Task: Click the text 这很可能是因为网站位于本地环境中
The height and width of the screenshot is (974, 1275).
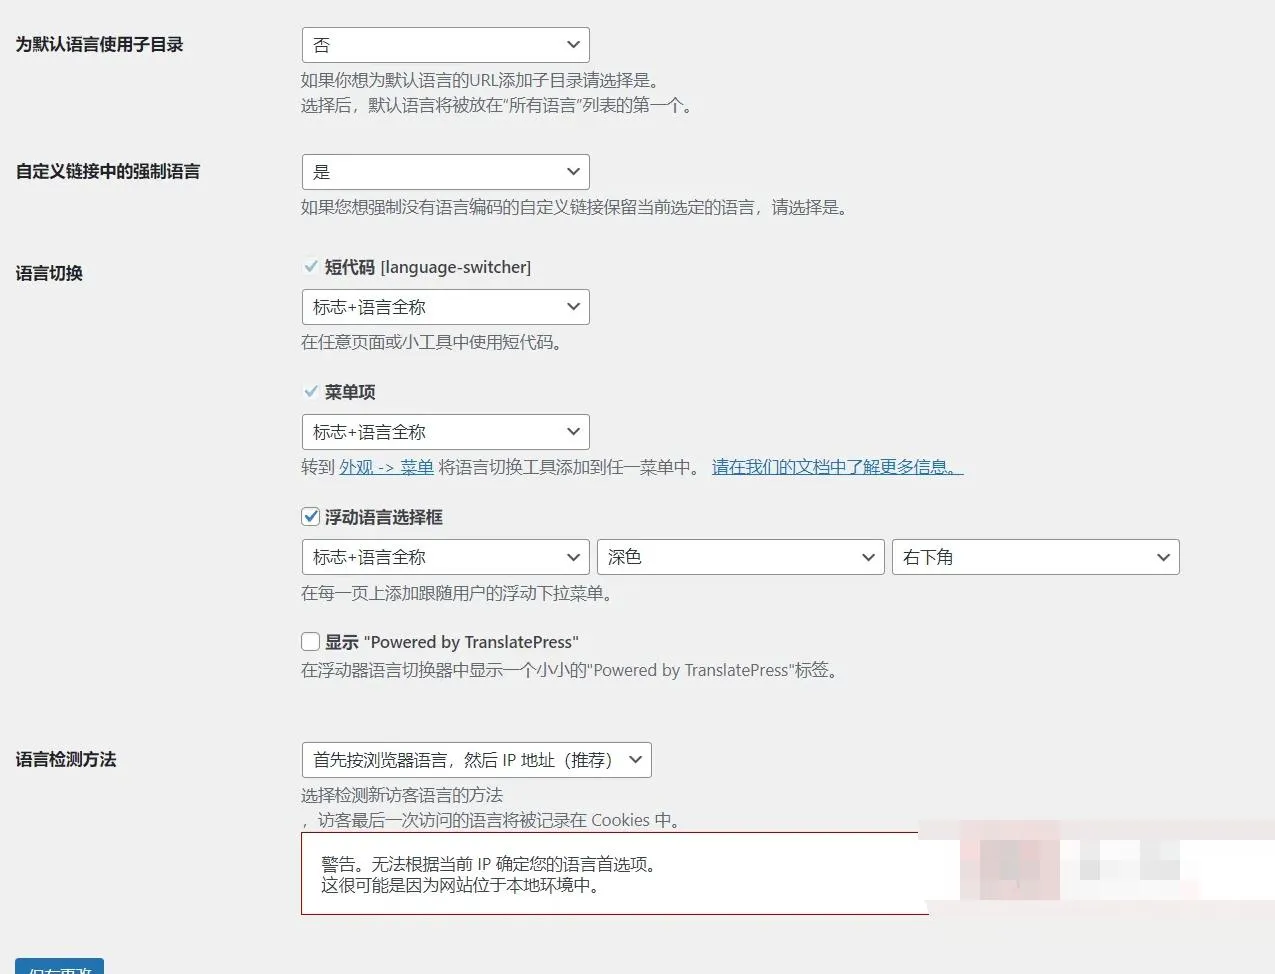Action: pos(460,885)
